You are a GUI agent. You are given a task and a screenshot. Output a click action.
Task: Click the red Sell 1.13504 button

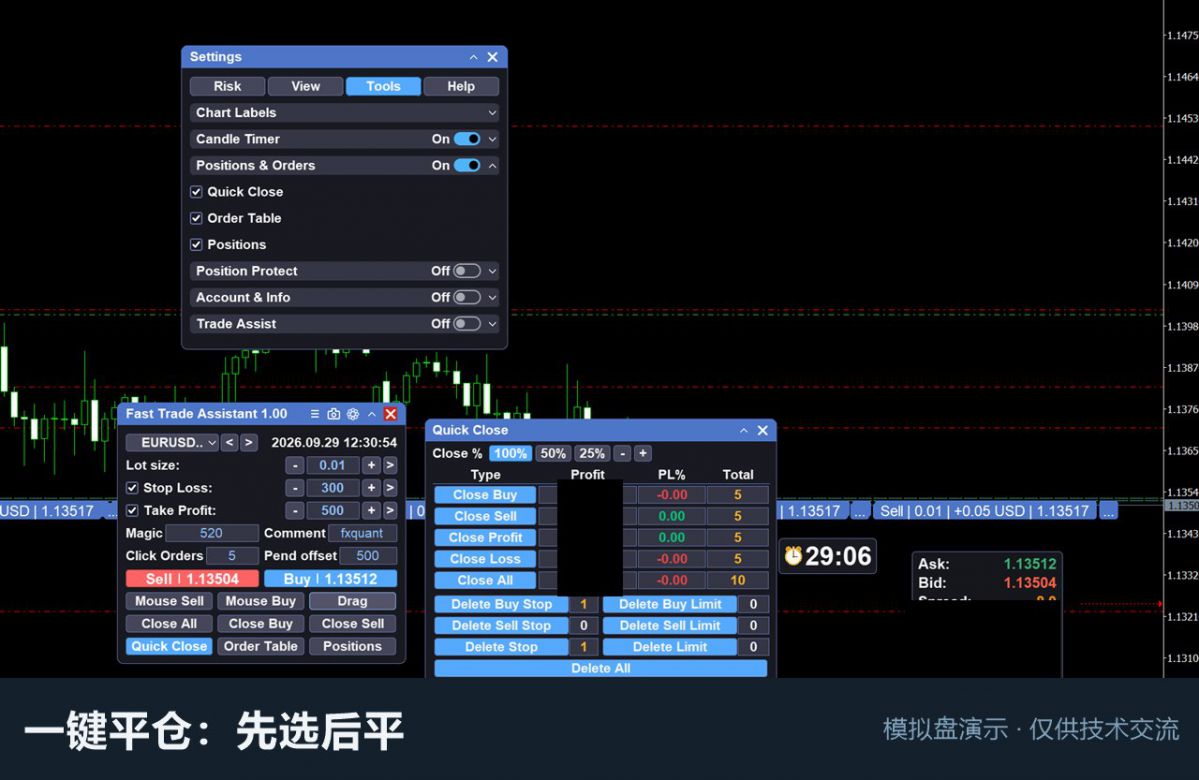(193, 579)
